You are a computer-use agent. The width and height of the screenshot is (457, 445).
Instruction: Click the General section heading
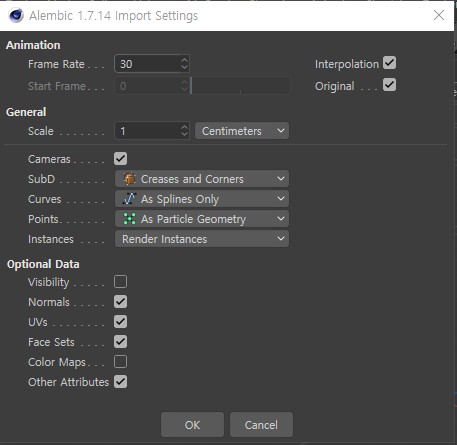pyautogui.click(x=26, y=112)
